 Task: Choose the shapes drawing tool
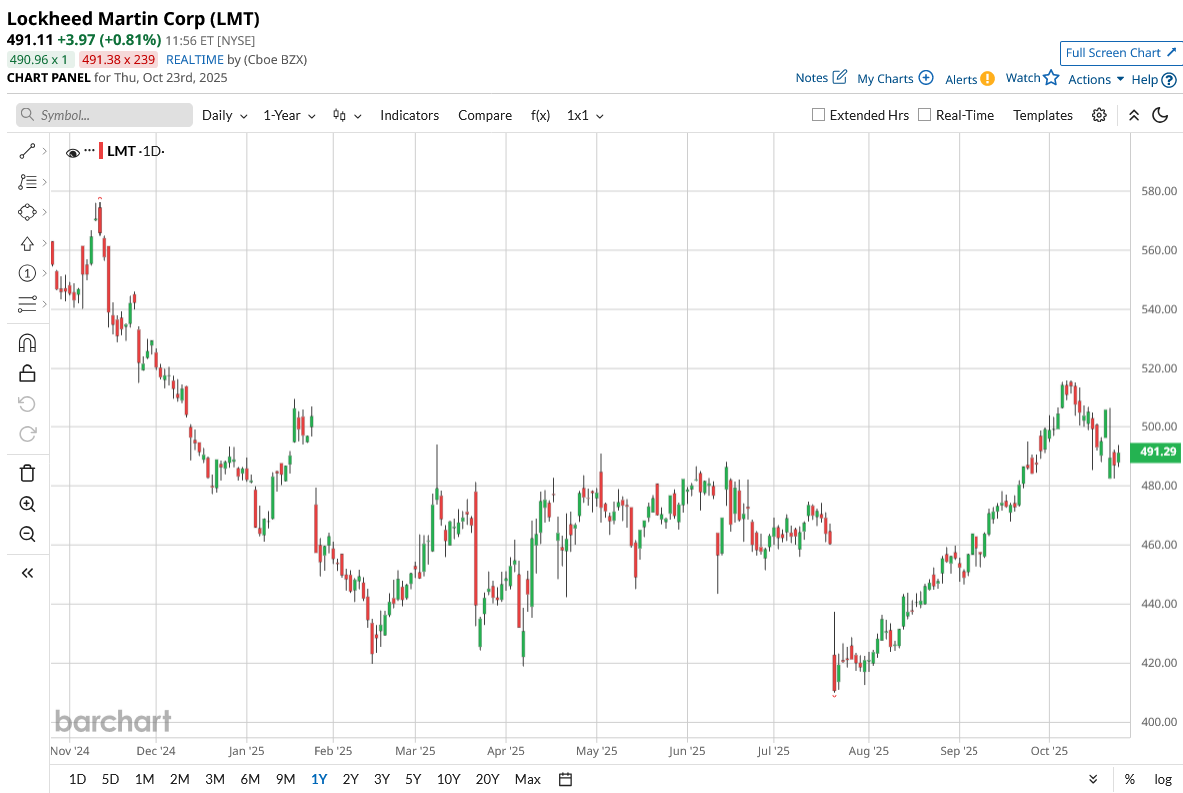[27, 212]
